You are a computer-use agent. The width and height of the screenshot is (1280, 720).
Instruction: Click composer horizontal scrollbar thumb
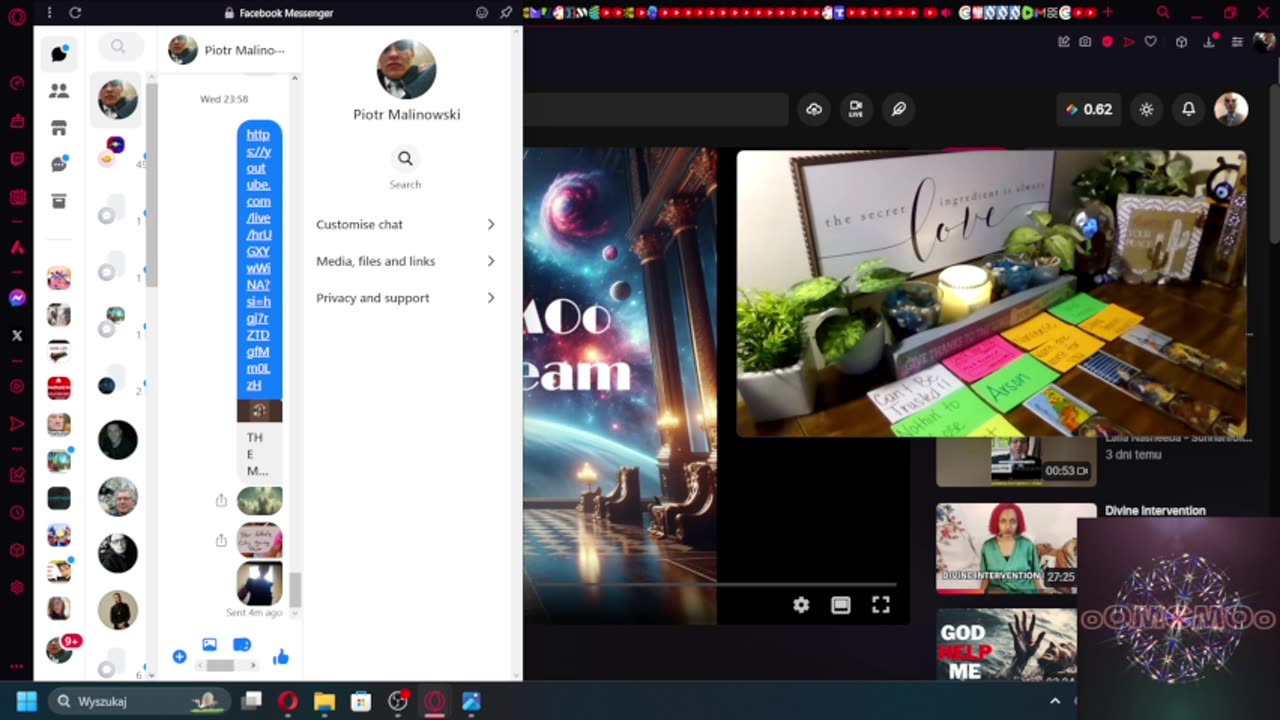click(220, 665)
